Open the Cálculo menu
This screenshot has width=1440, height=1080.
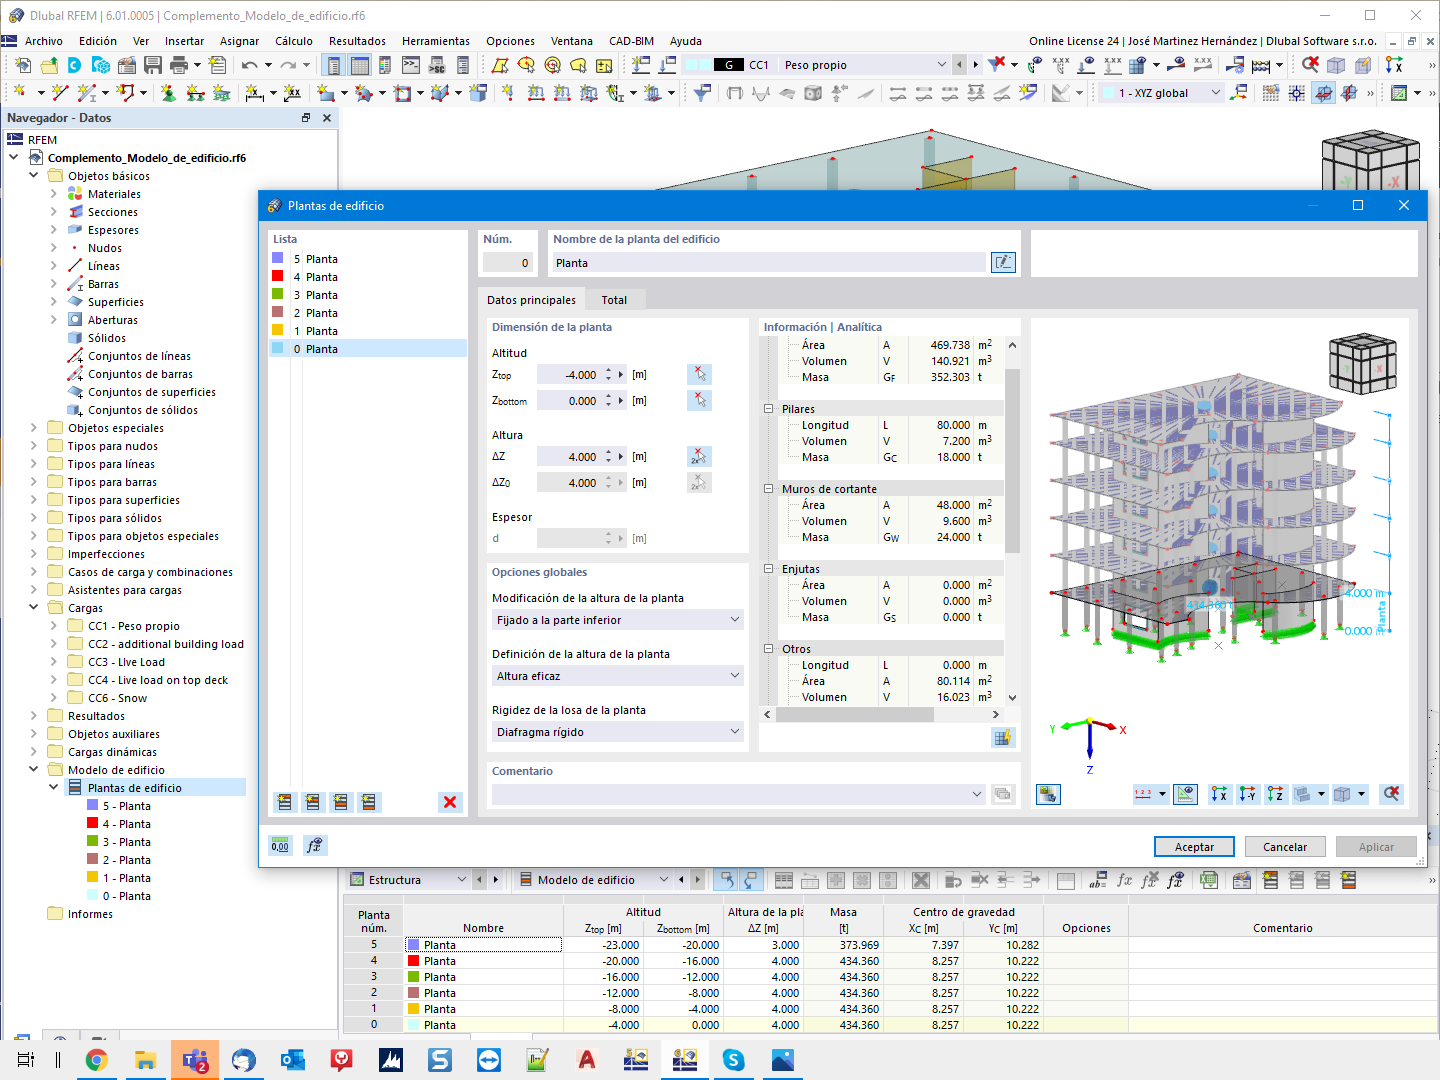pyautogui.click(x=294, y=41)
